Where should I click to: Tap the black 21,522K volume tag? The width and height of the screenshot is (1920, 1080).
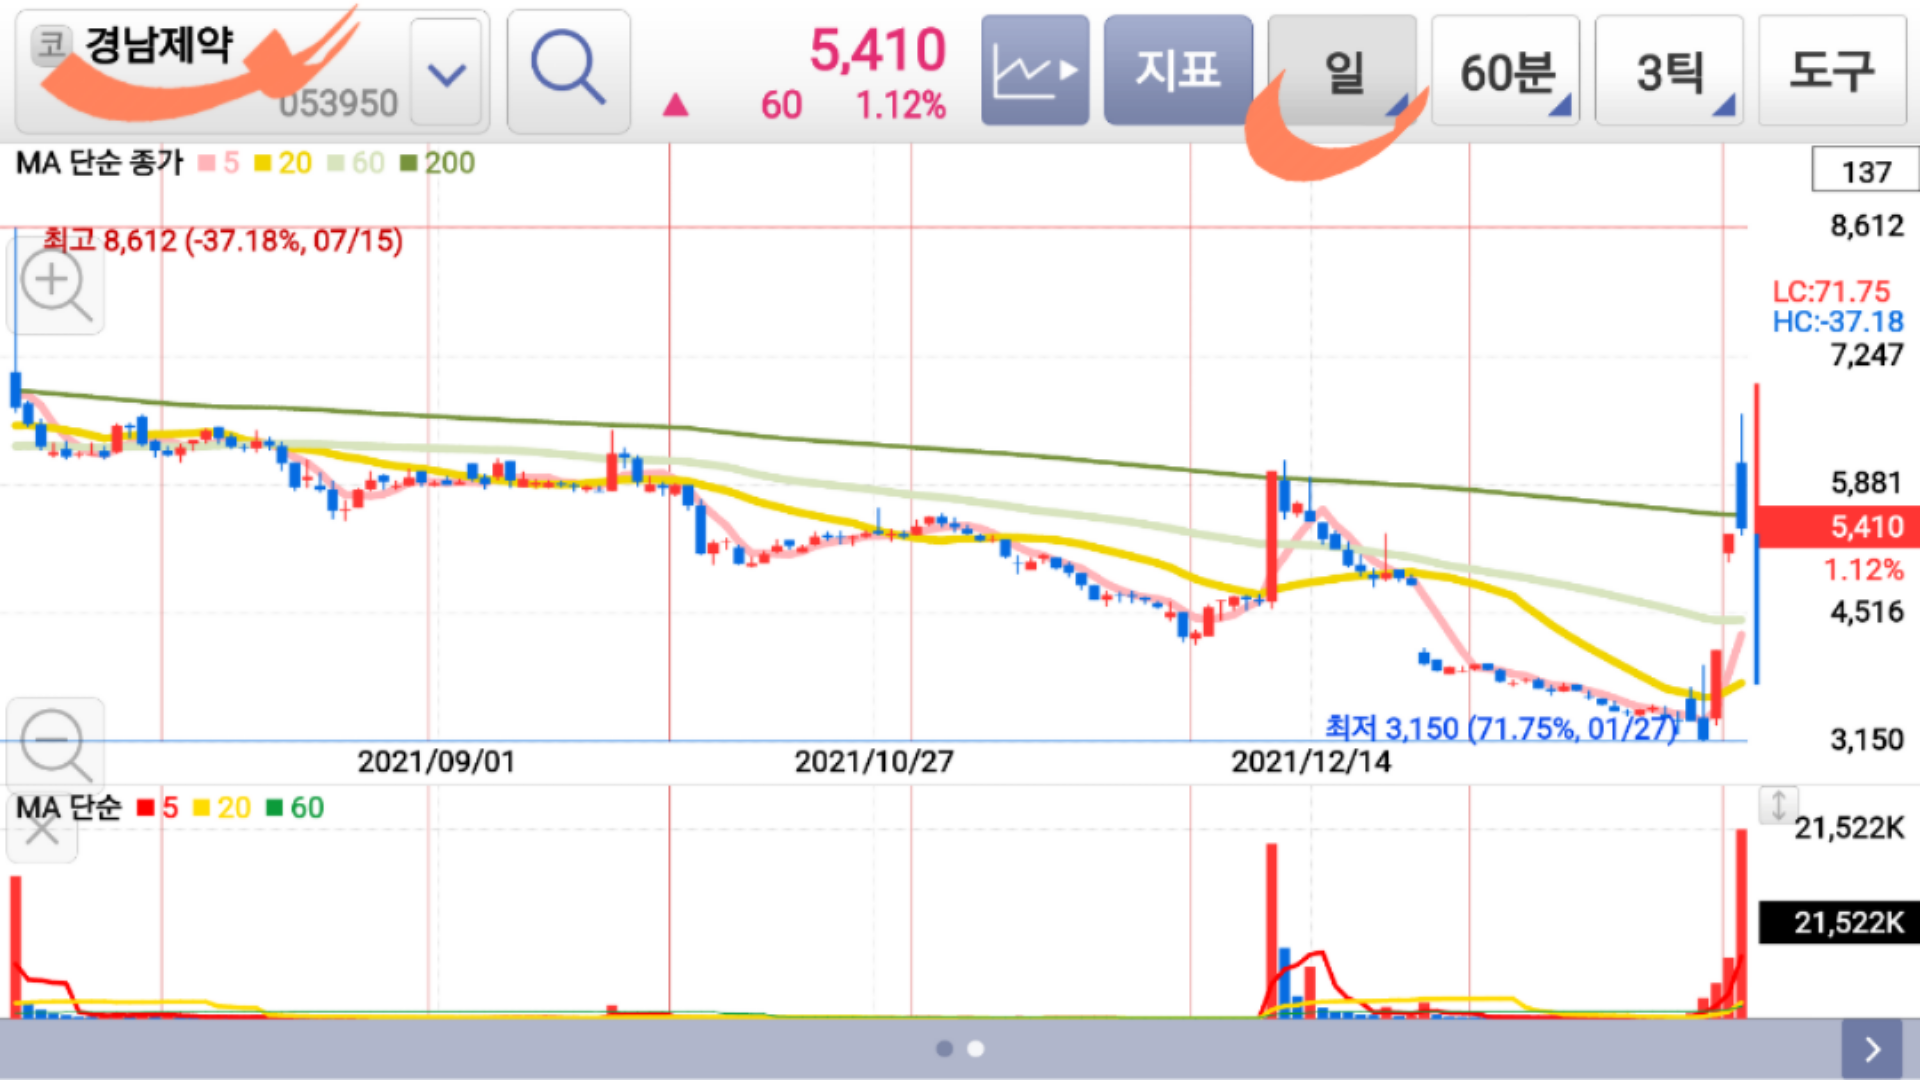(x=1840, y=922)
